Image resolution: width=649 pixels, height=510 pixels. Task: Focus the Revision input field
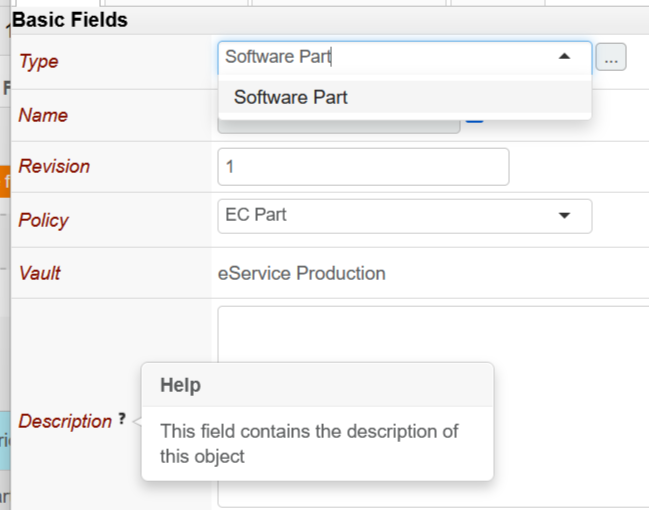click(362, 167)
